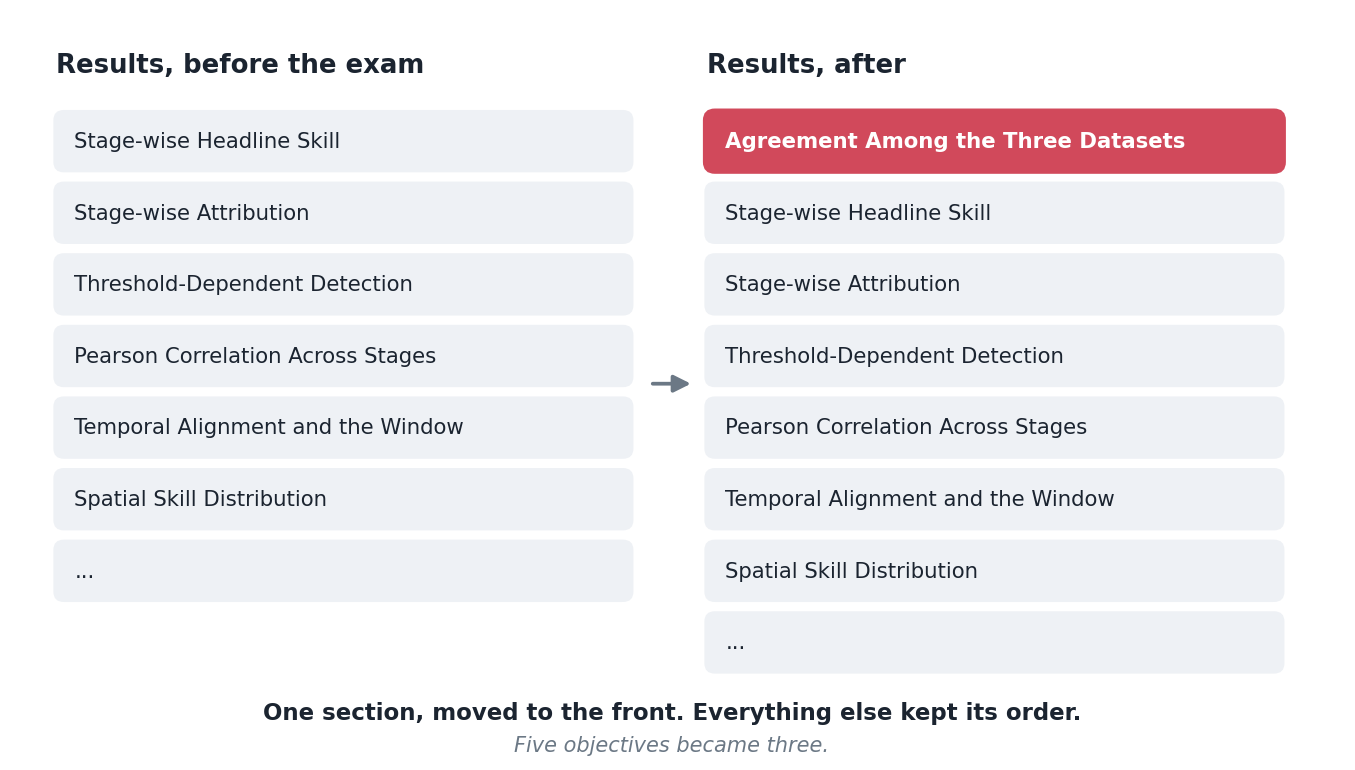This screenshot has height=770, width=1355.
Task: Choose Spatial Skill Distribution in the right column
Action: [994, 571]
